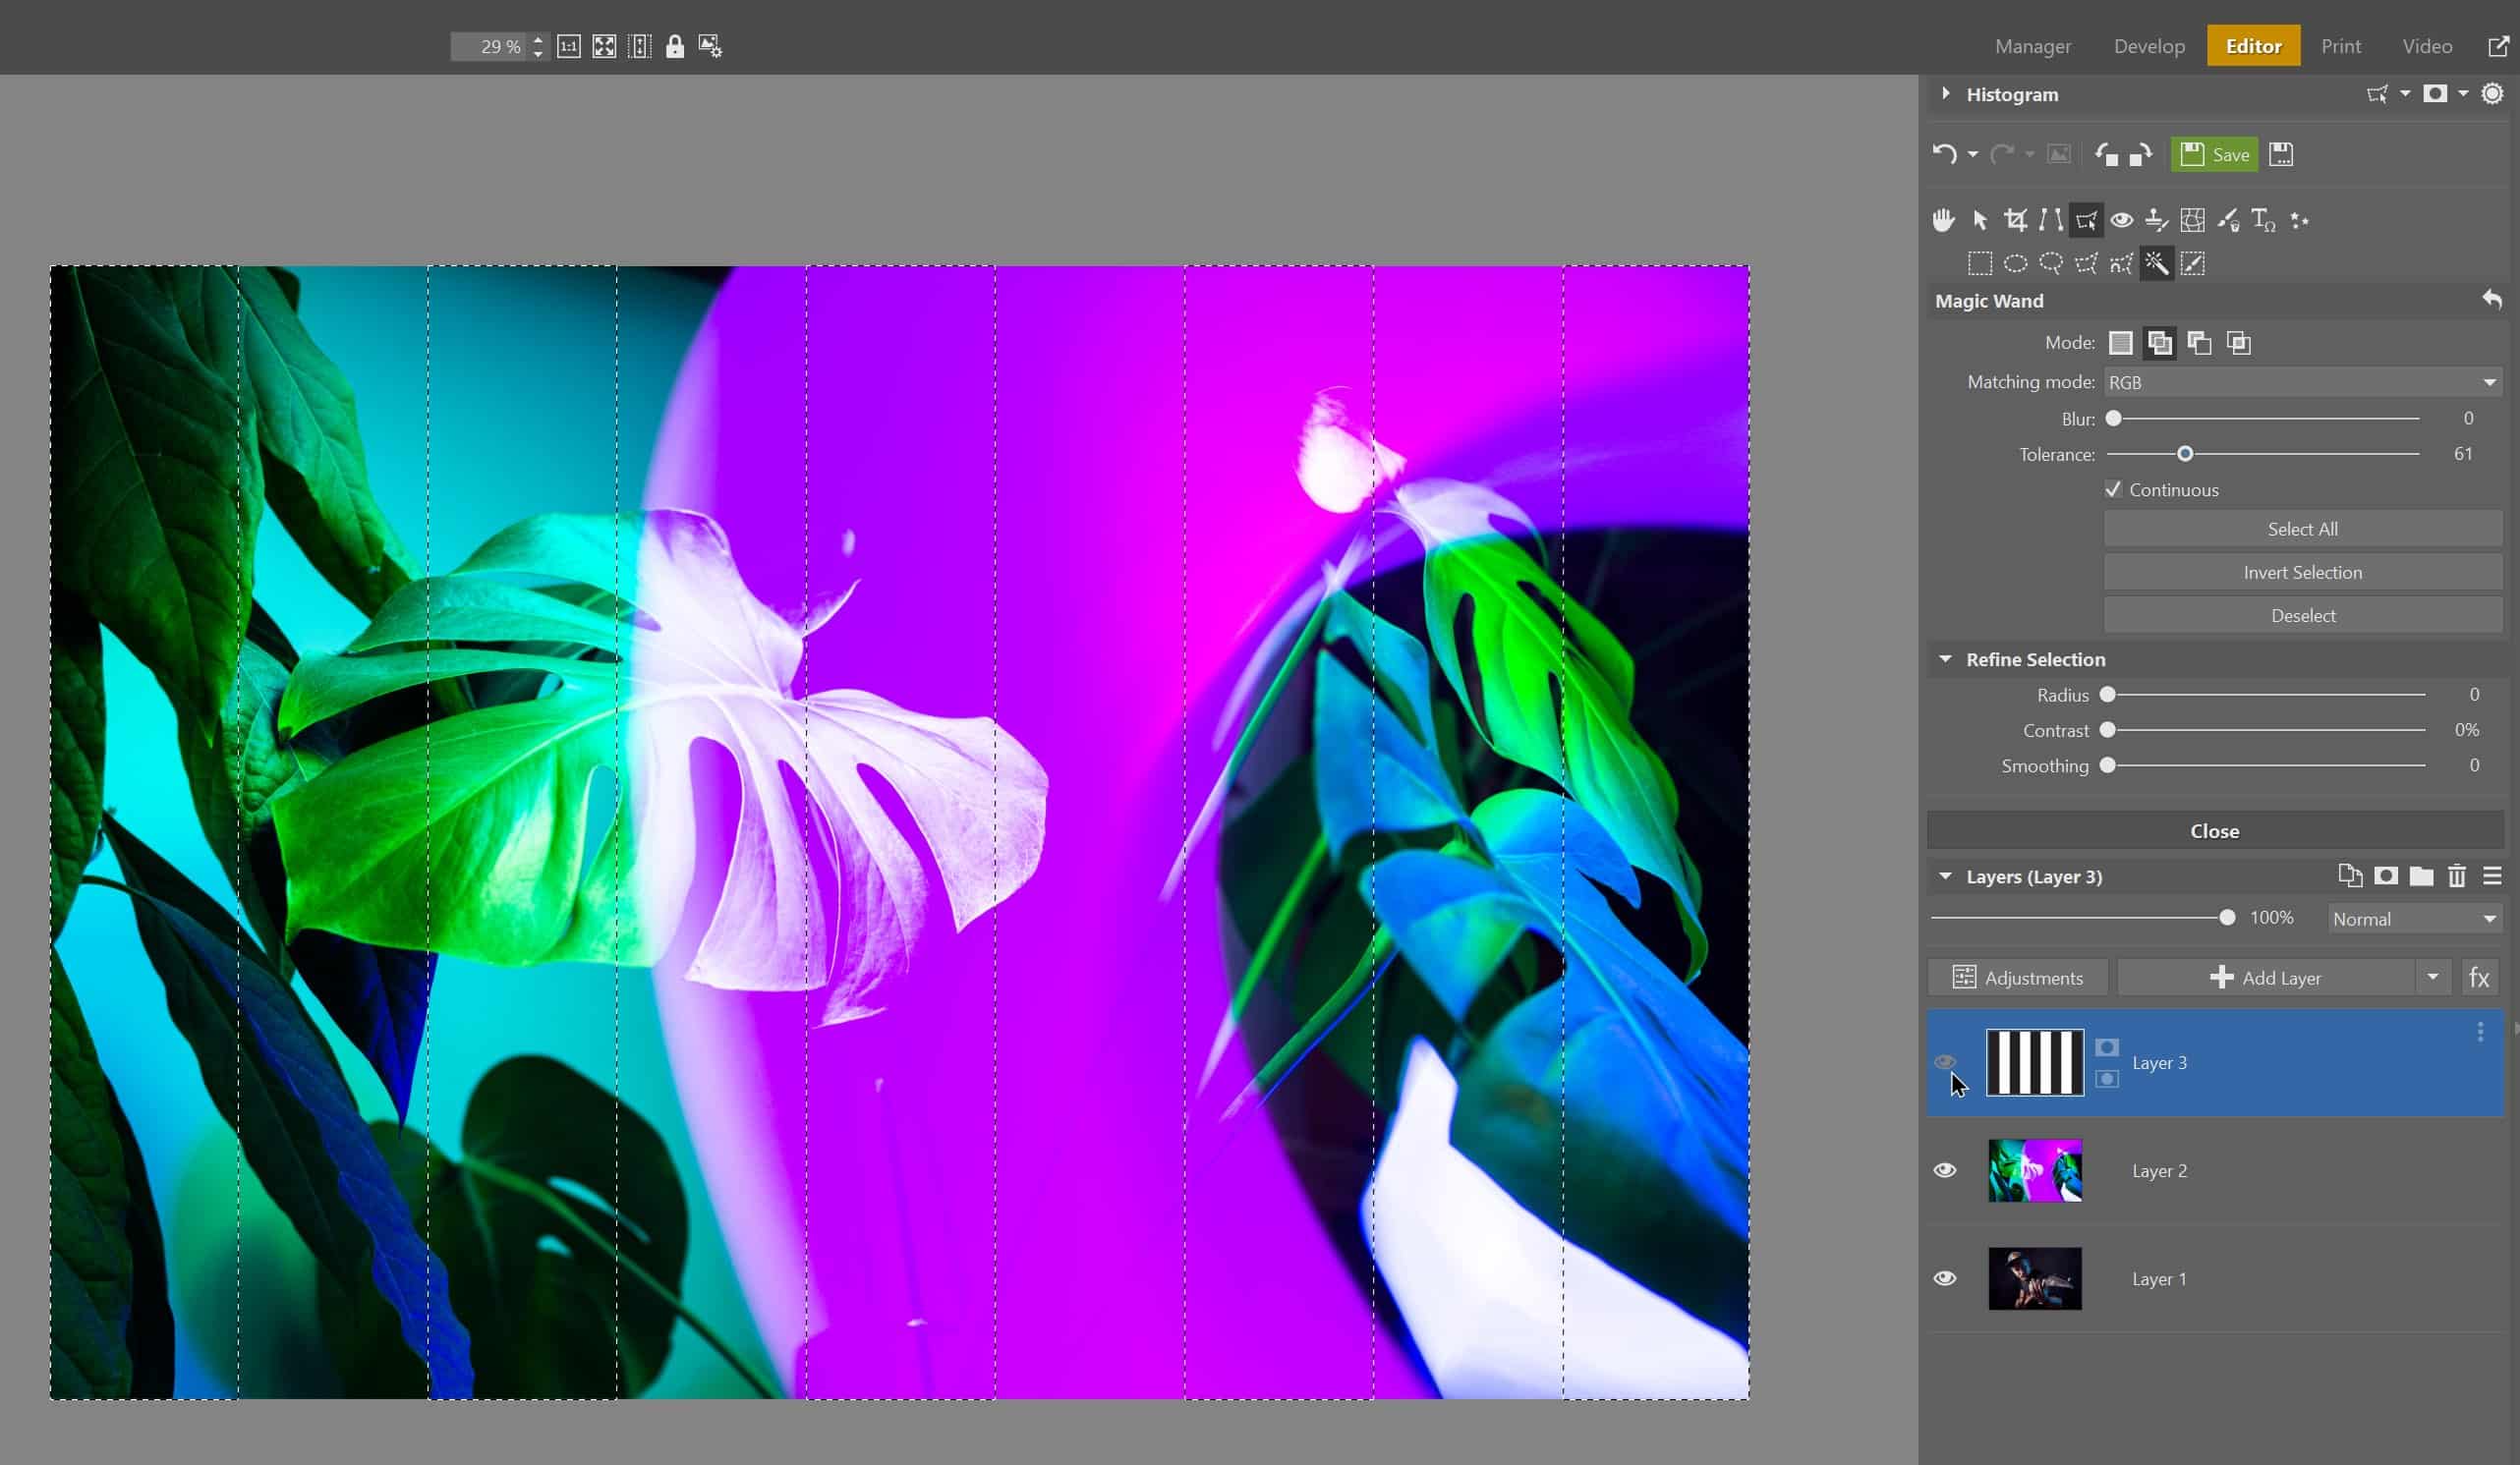Switch to the Develop tab
Image resolution: width=2520 pixels, height=1465 pixels.
click(2149, 46)
